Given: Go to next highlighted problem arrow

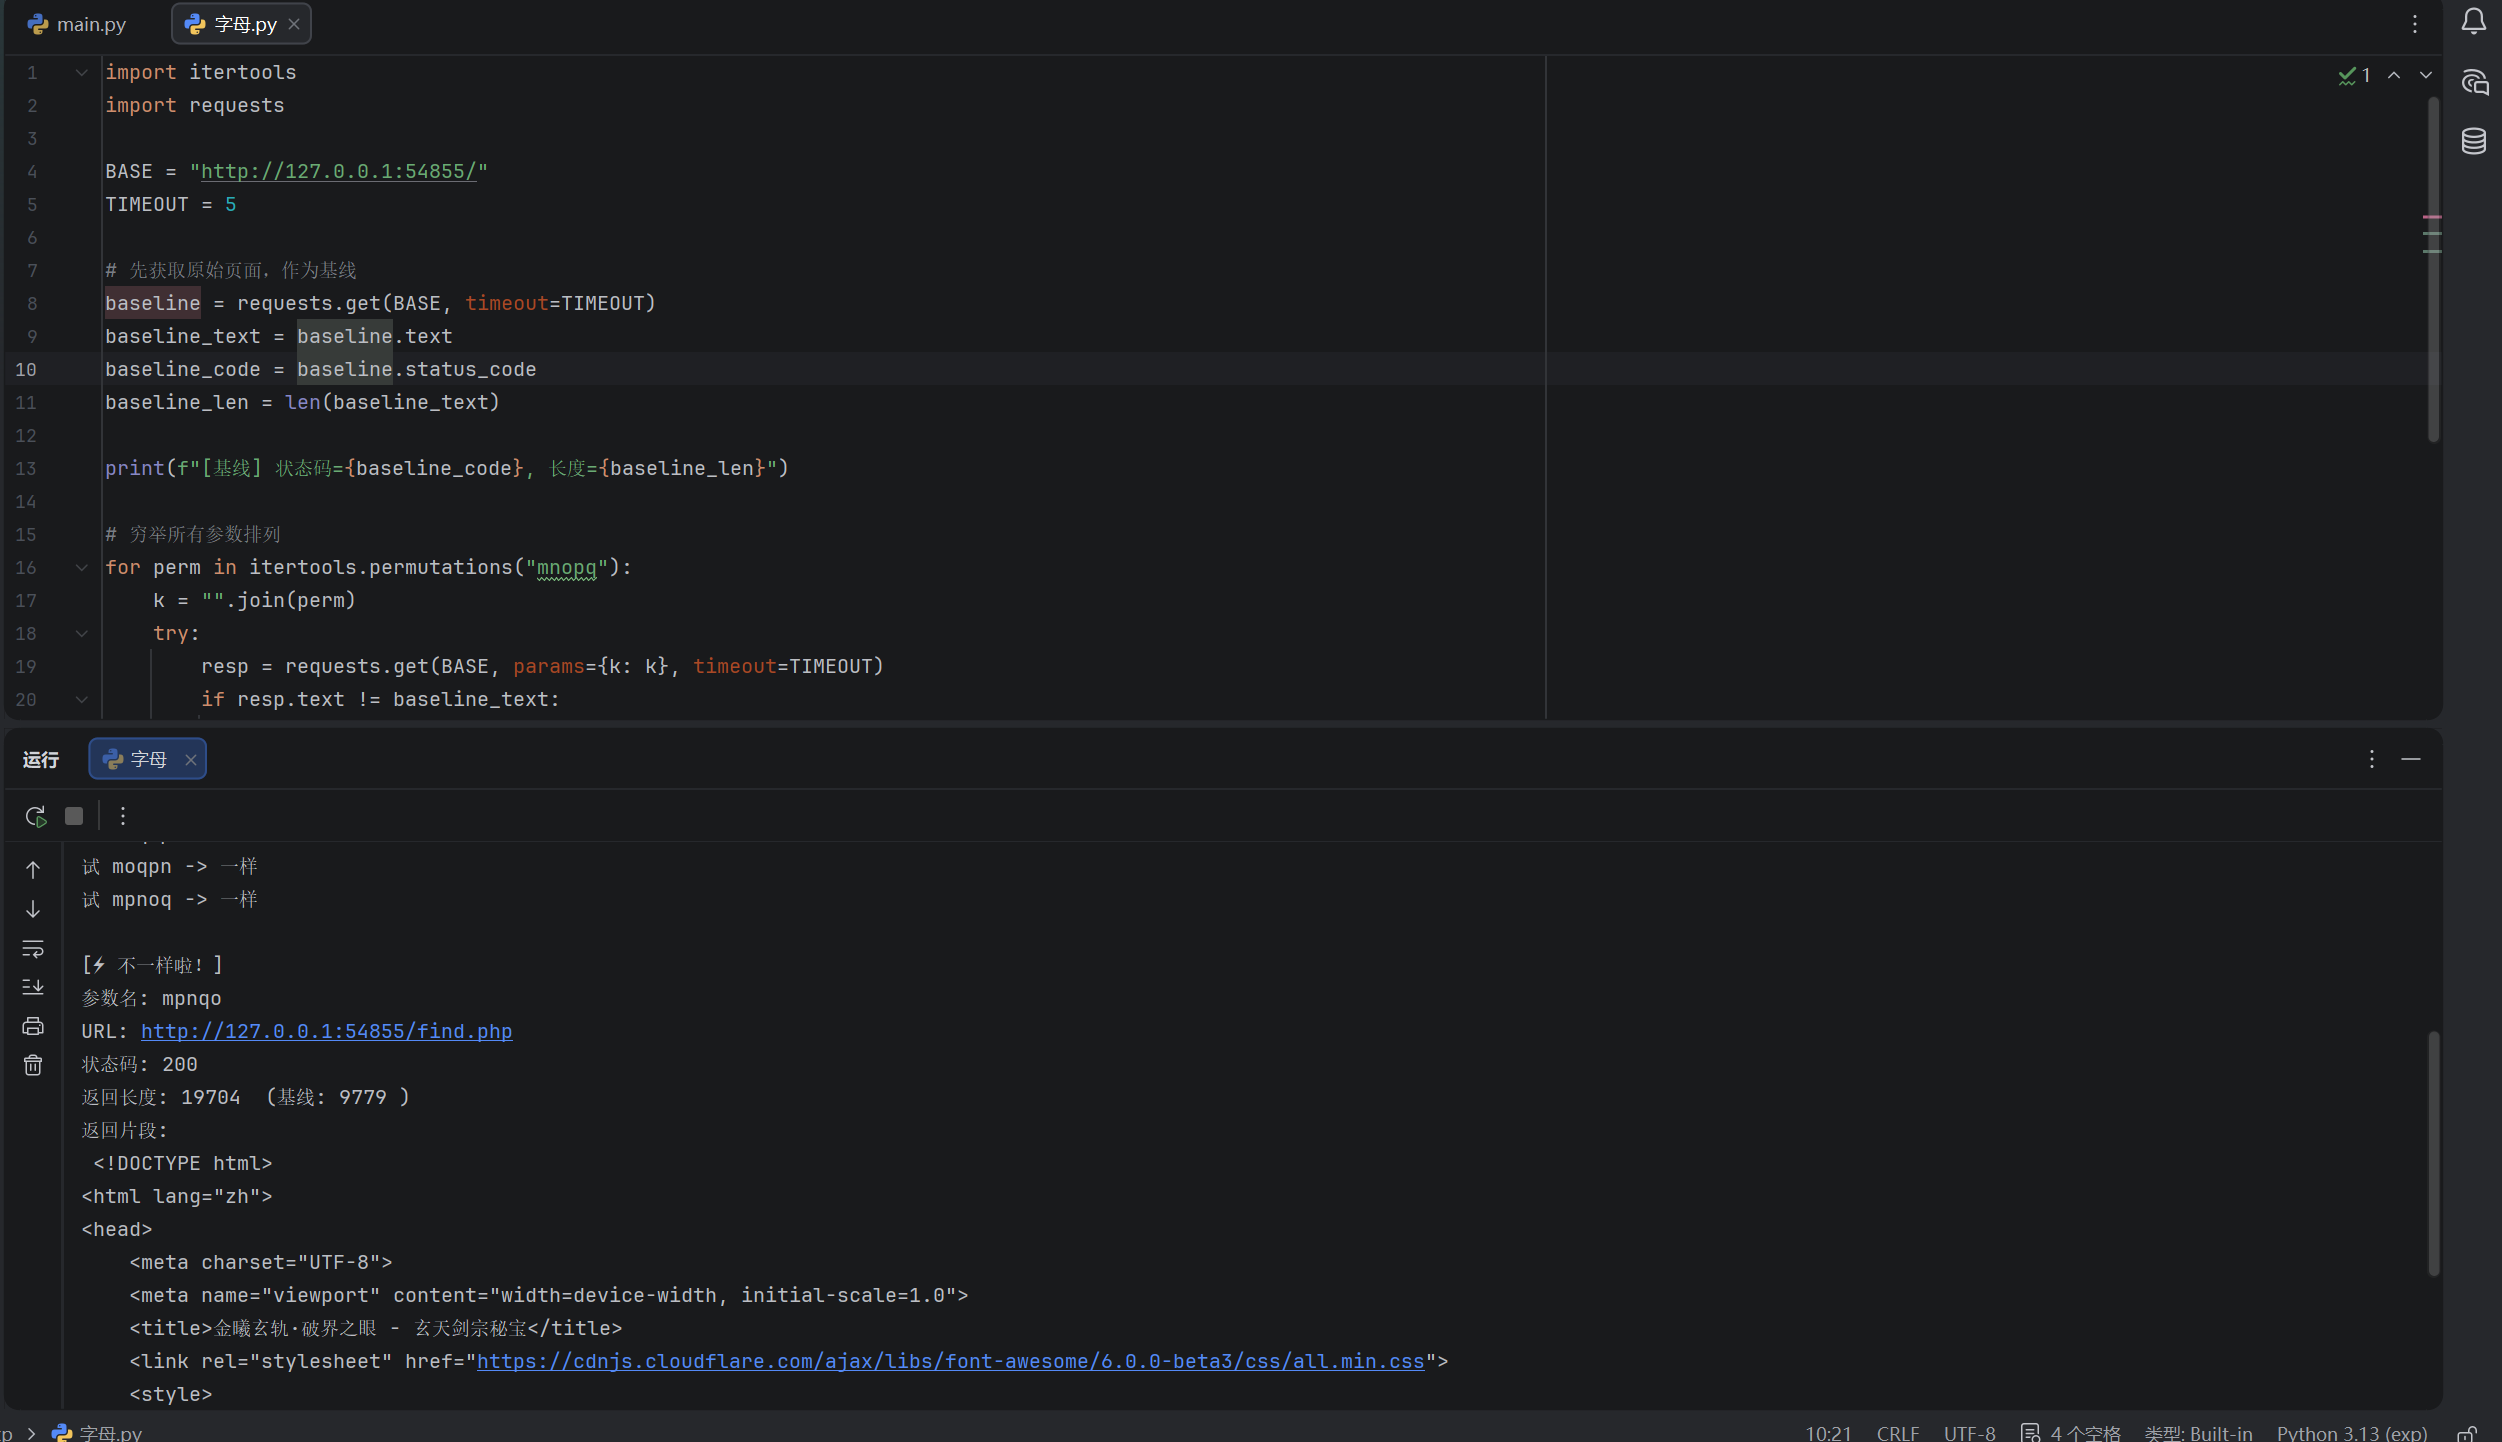Looking at the screenshot, I should [x=2426, y=76].
